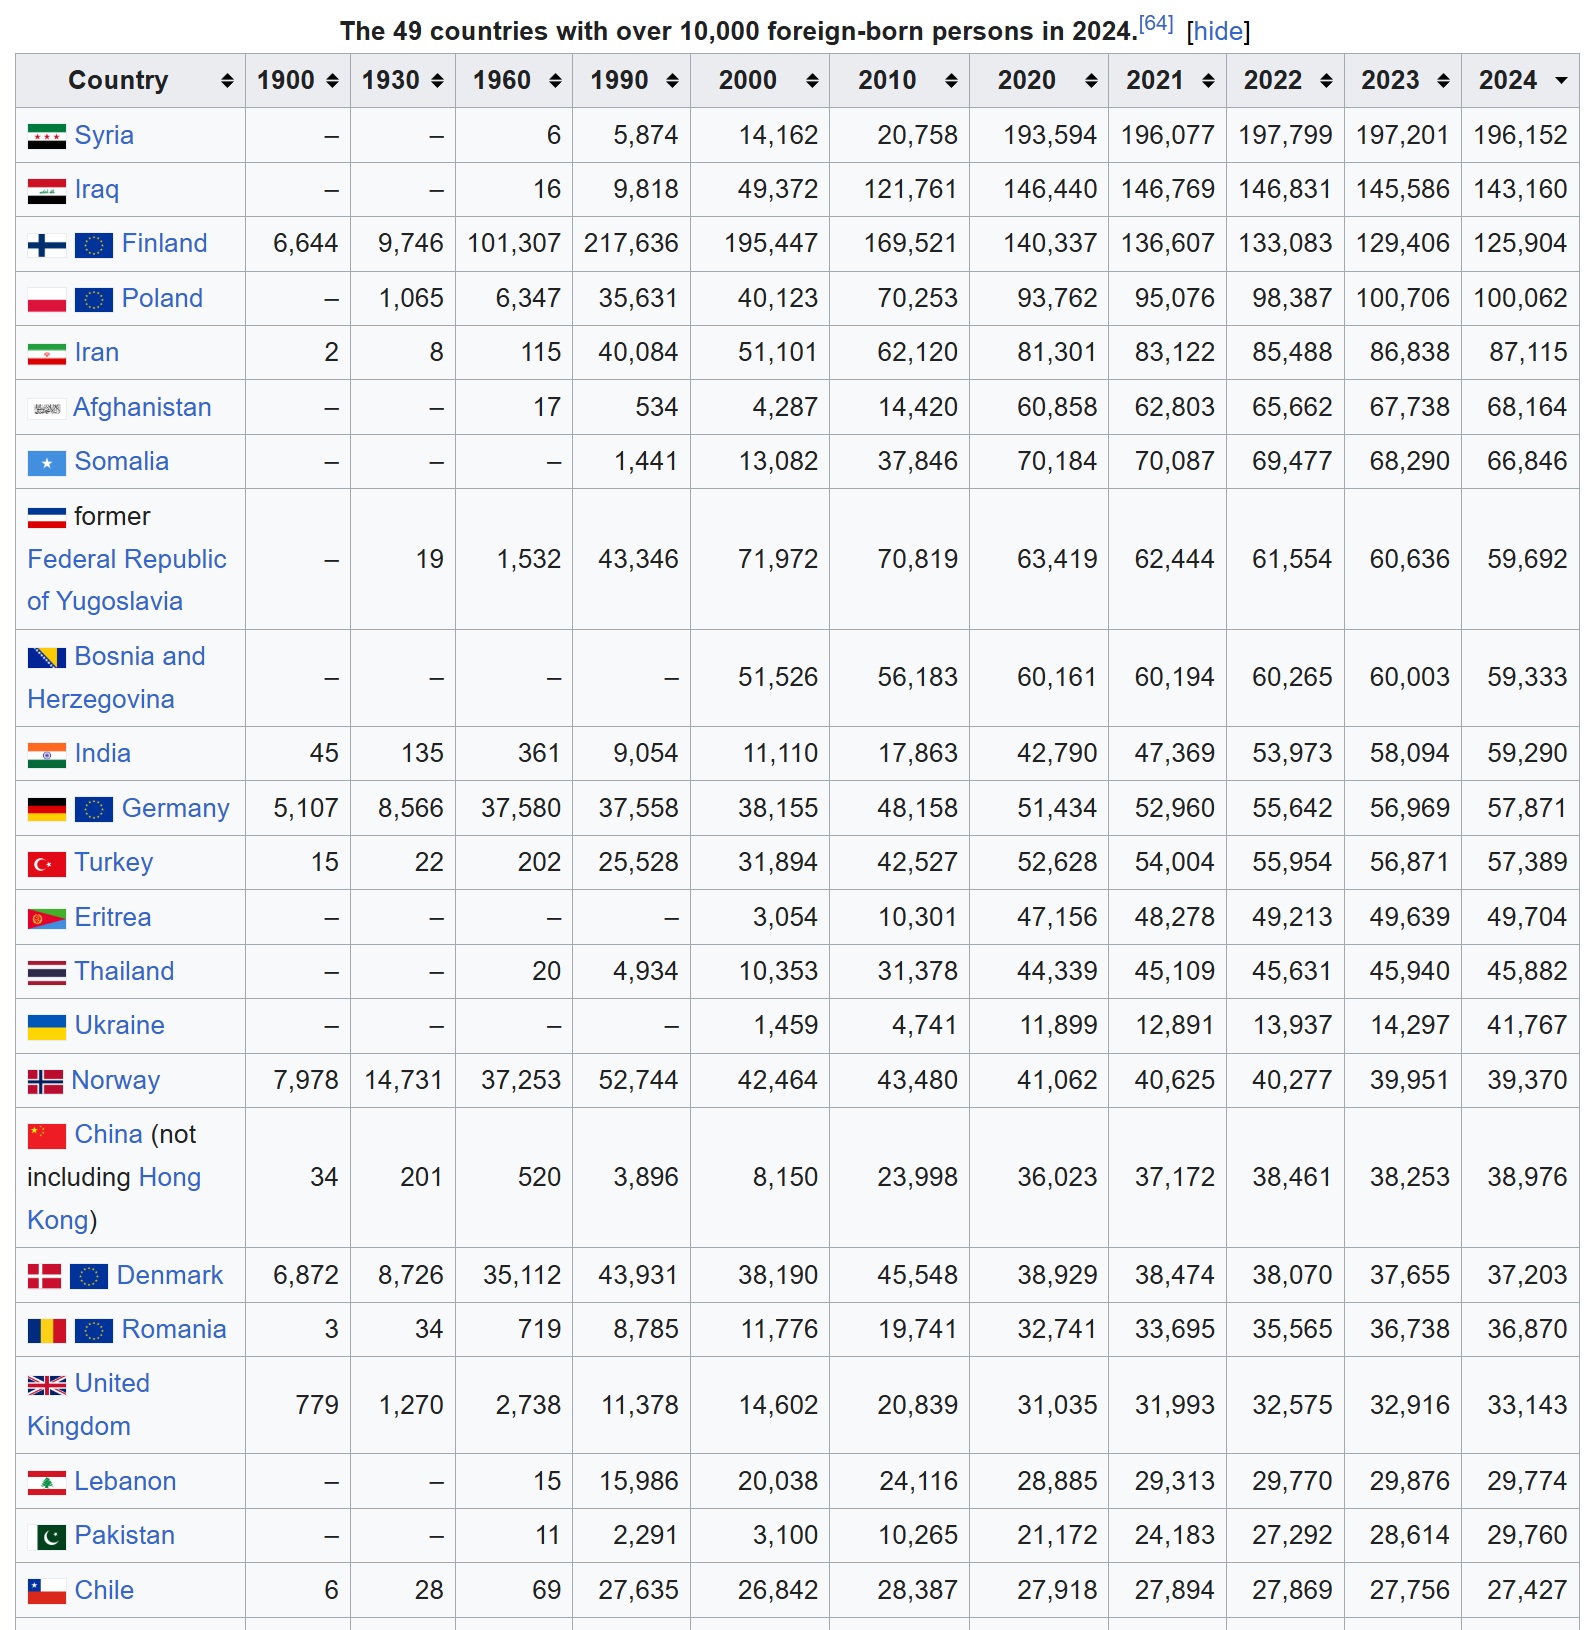The image size is (1596, 1630).
Task: Click the Syria flag icon
Action: (x=46, y=136)
